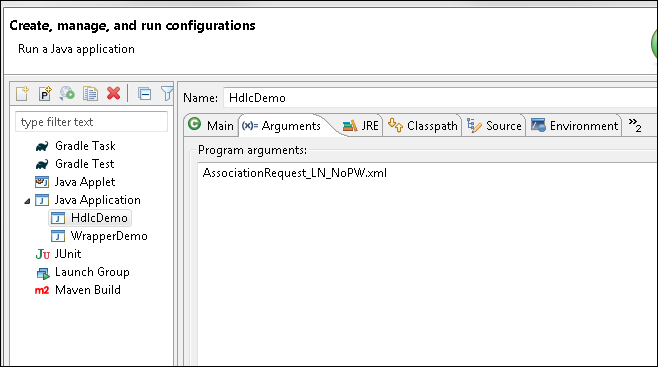The image size is (658, 367).
Task: Click the WrapperDemo Java icon
Action: click(58, 237)
